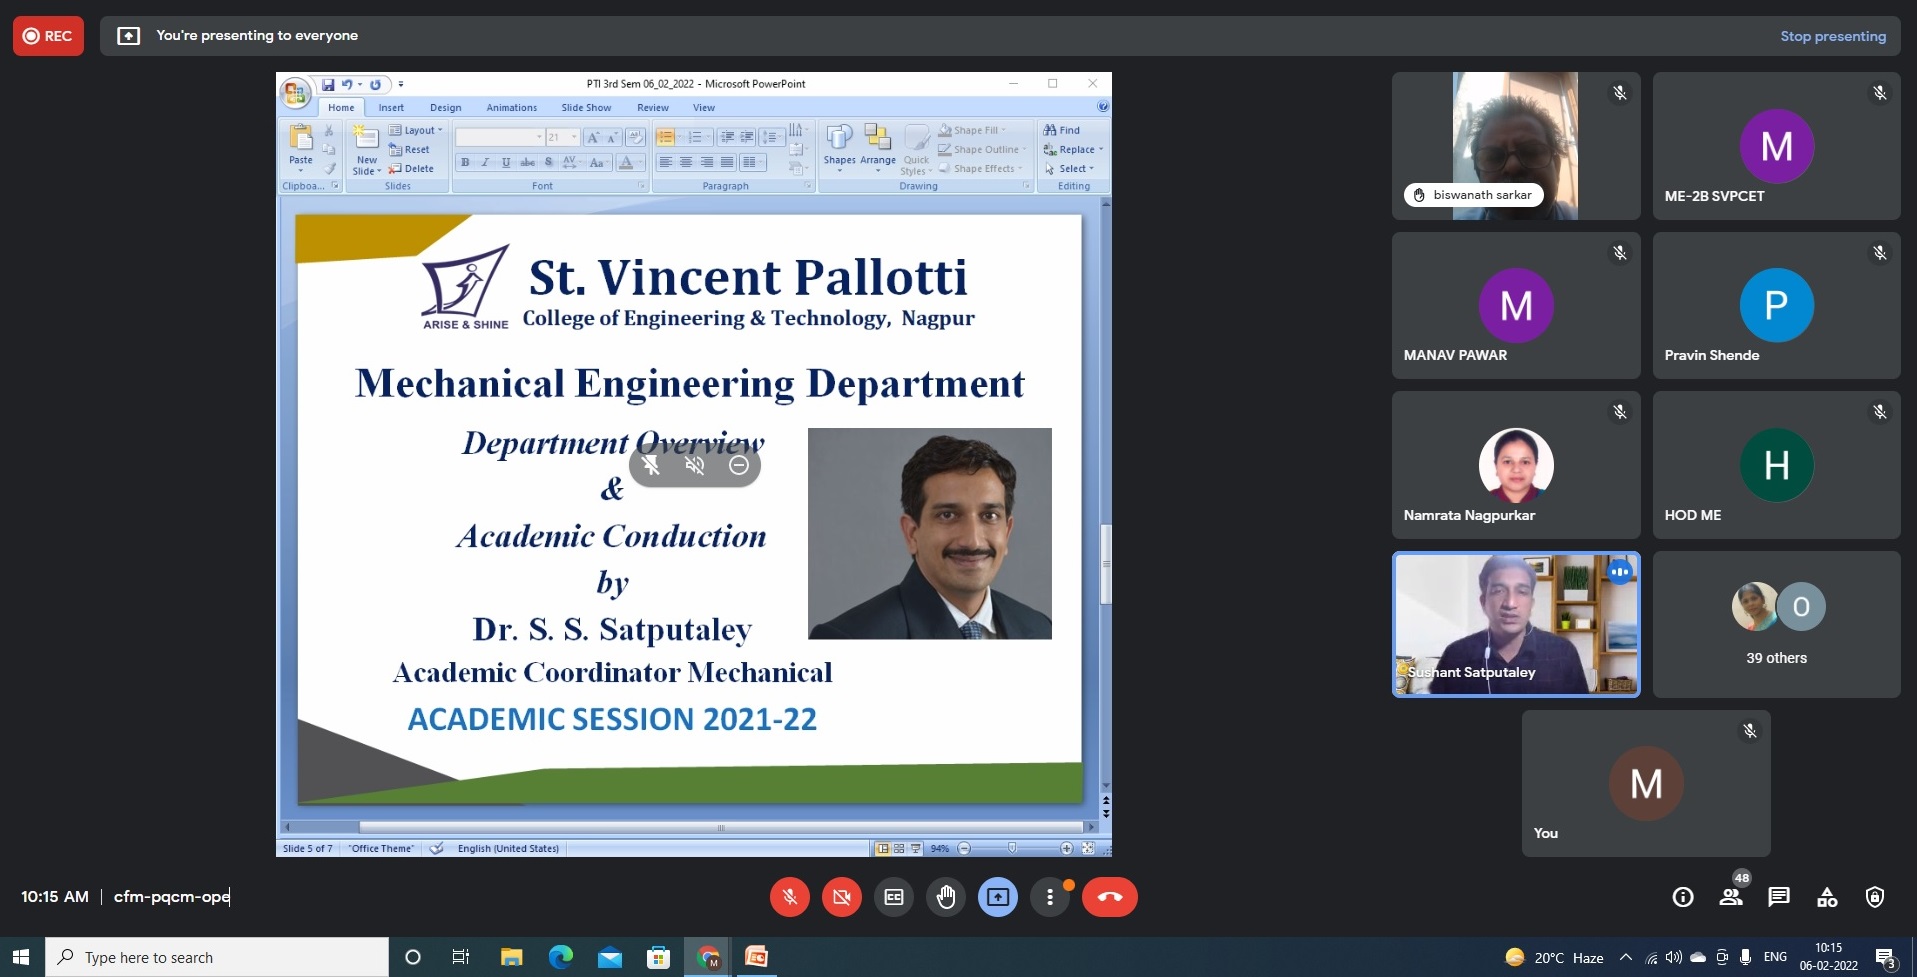Image resolution: width=1917 pixels, height=977 pixels.
Task: Undo last action in quick access toolbar
Action: 347,84
